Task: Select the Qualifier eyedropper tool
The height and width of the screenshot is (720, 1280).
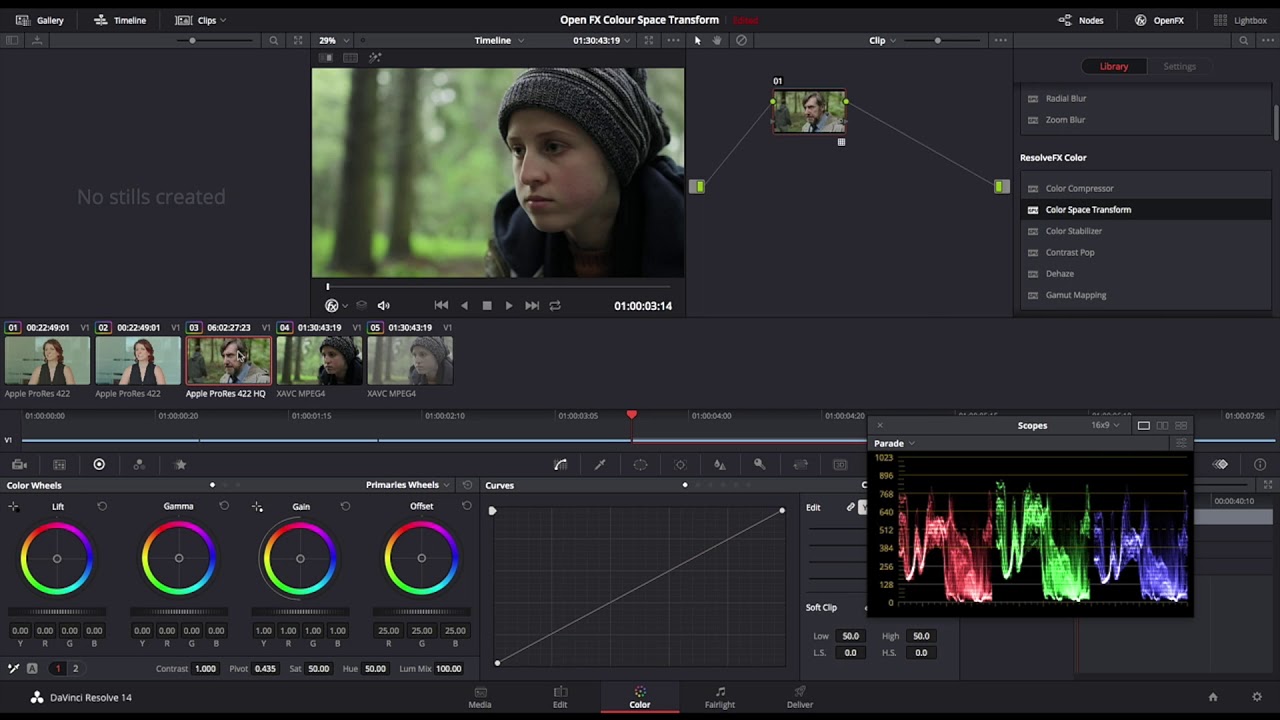Action: (600, 465)
